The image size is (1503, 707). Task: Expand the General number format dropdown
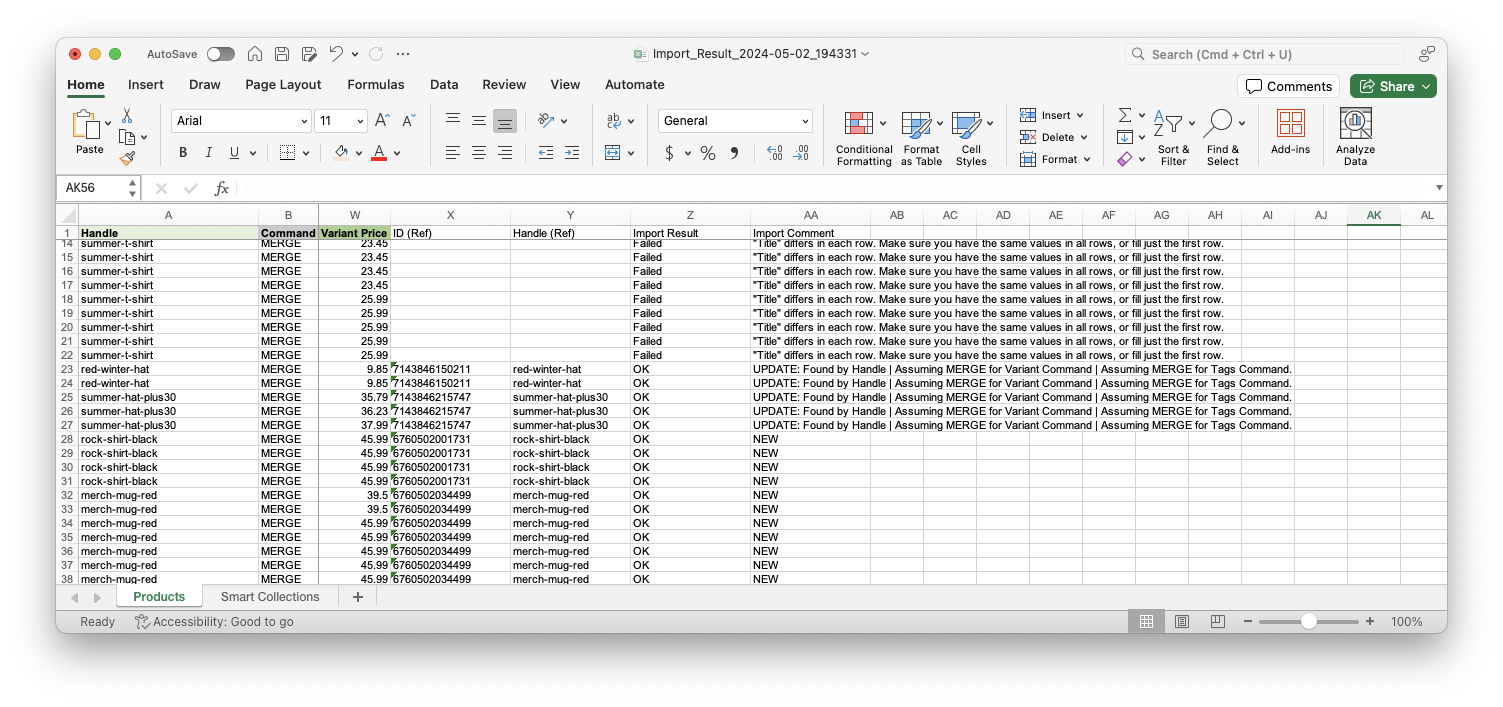[805, 121]
